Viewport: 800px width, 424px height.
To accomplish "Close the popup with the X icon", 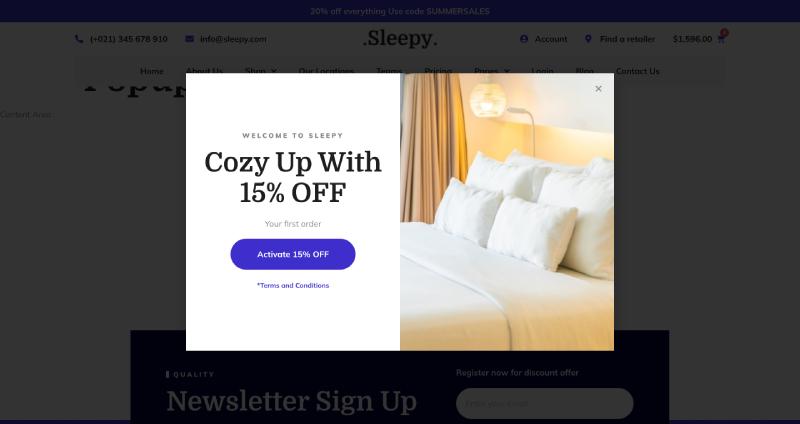I will tap(598, 89).
